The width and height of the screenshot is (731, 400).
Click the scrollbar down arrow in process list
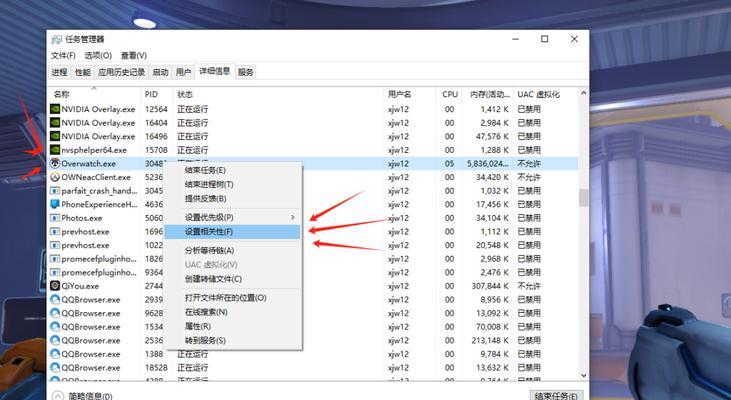[x=584, y=375]
